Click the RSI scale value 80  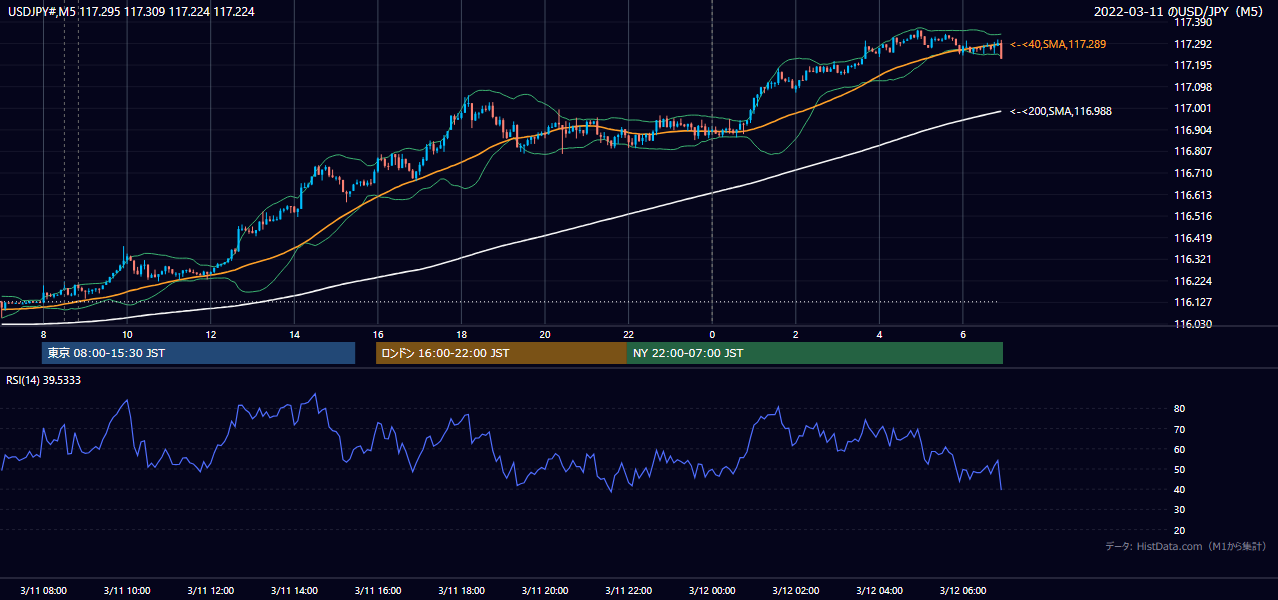[1180, 409]
